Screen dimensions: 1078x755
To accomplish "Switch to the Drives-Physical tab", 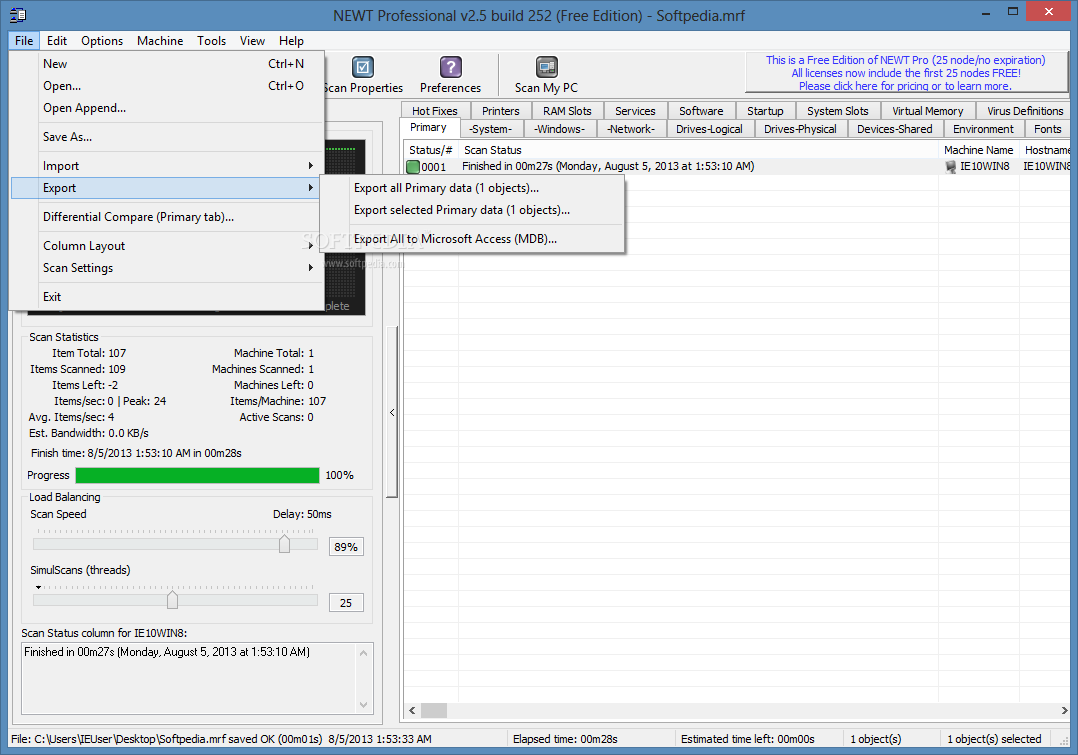I will click(800, 129).
